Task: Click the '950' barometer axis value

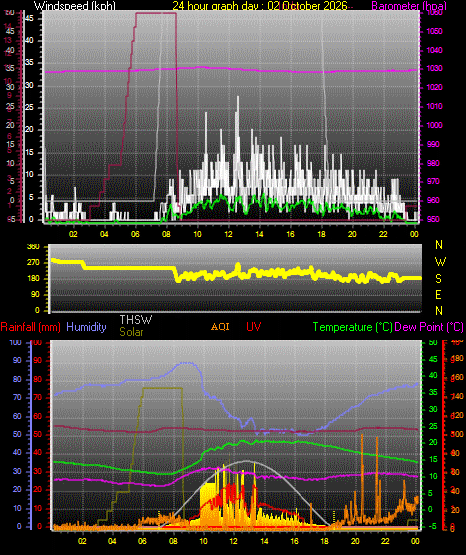Action: click(x=433, y=219)
